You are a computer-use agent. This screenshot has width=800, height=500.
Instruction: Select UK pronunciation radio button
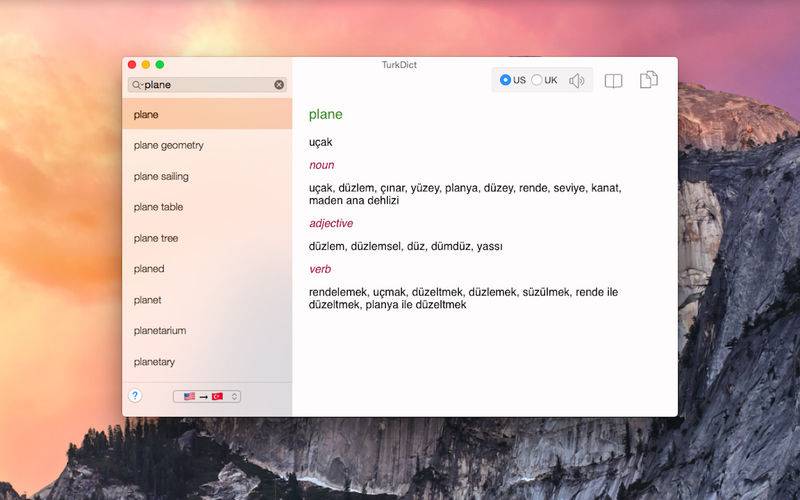click(537, 80)
